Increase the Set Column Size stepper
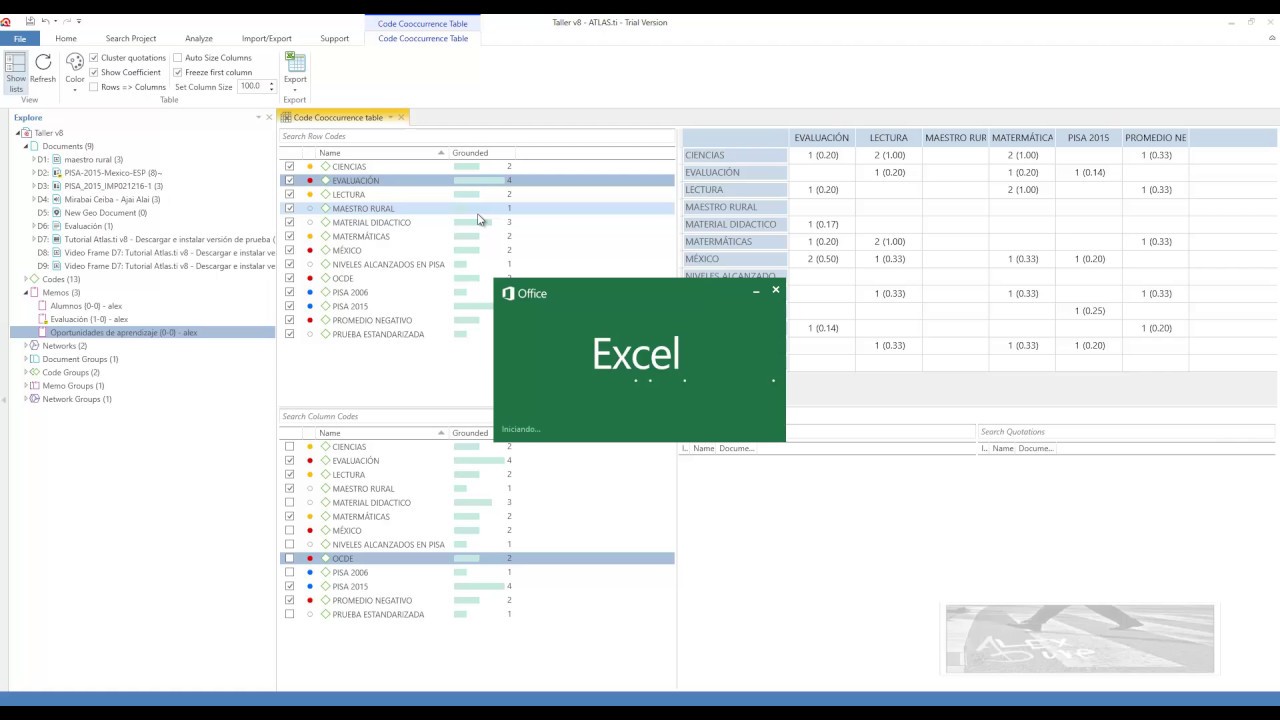The height and width of the screenshot is (720, 1280). (x=271, y=84)
